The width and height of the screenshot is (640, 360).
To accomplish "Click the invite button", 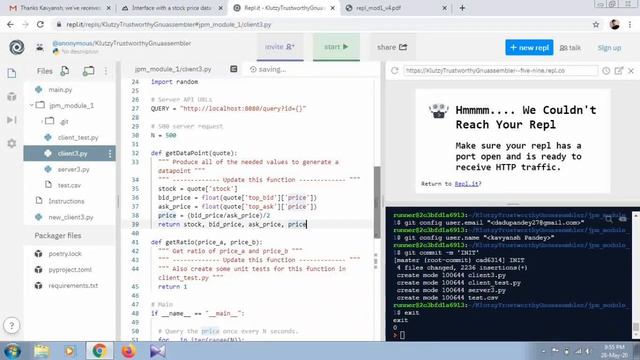I will [x=280, y=47].
